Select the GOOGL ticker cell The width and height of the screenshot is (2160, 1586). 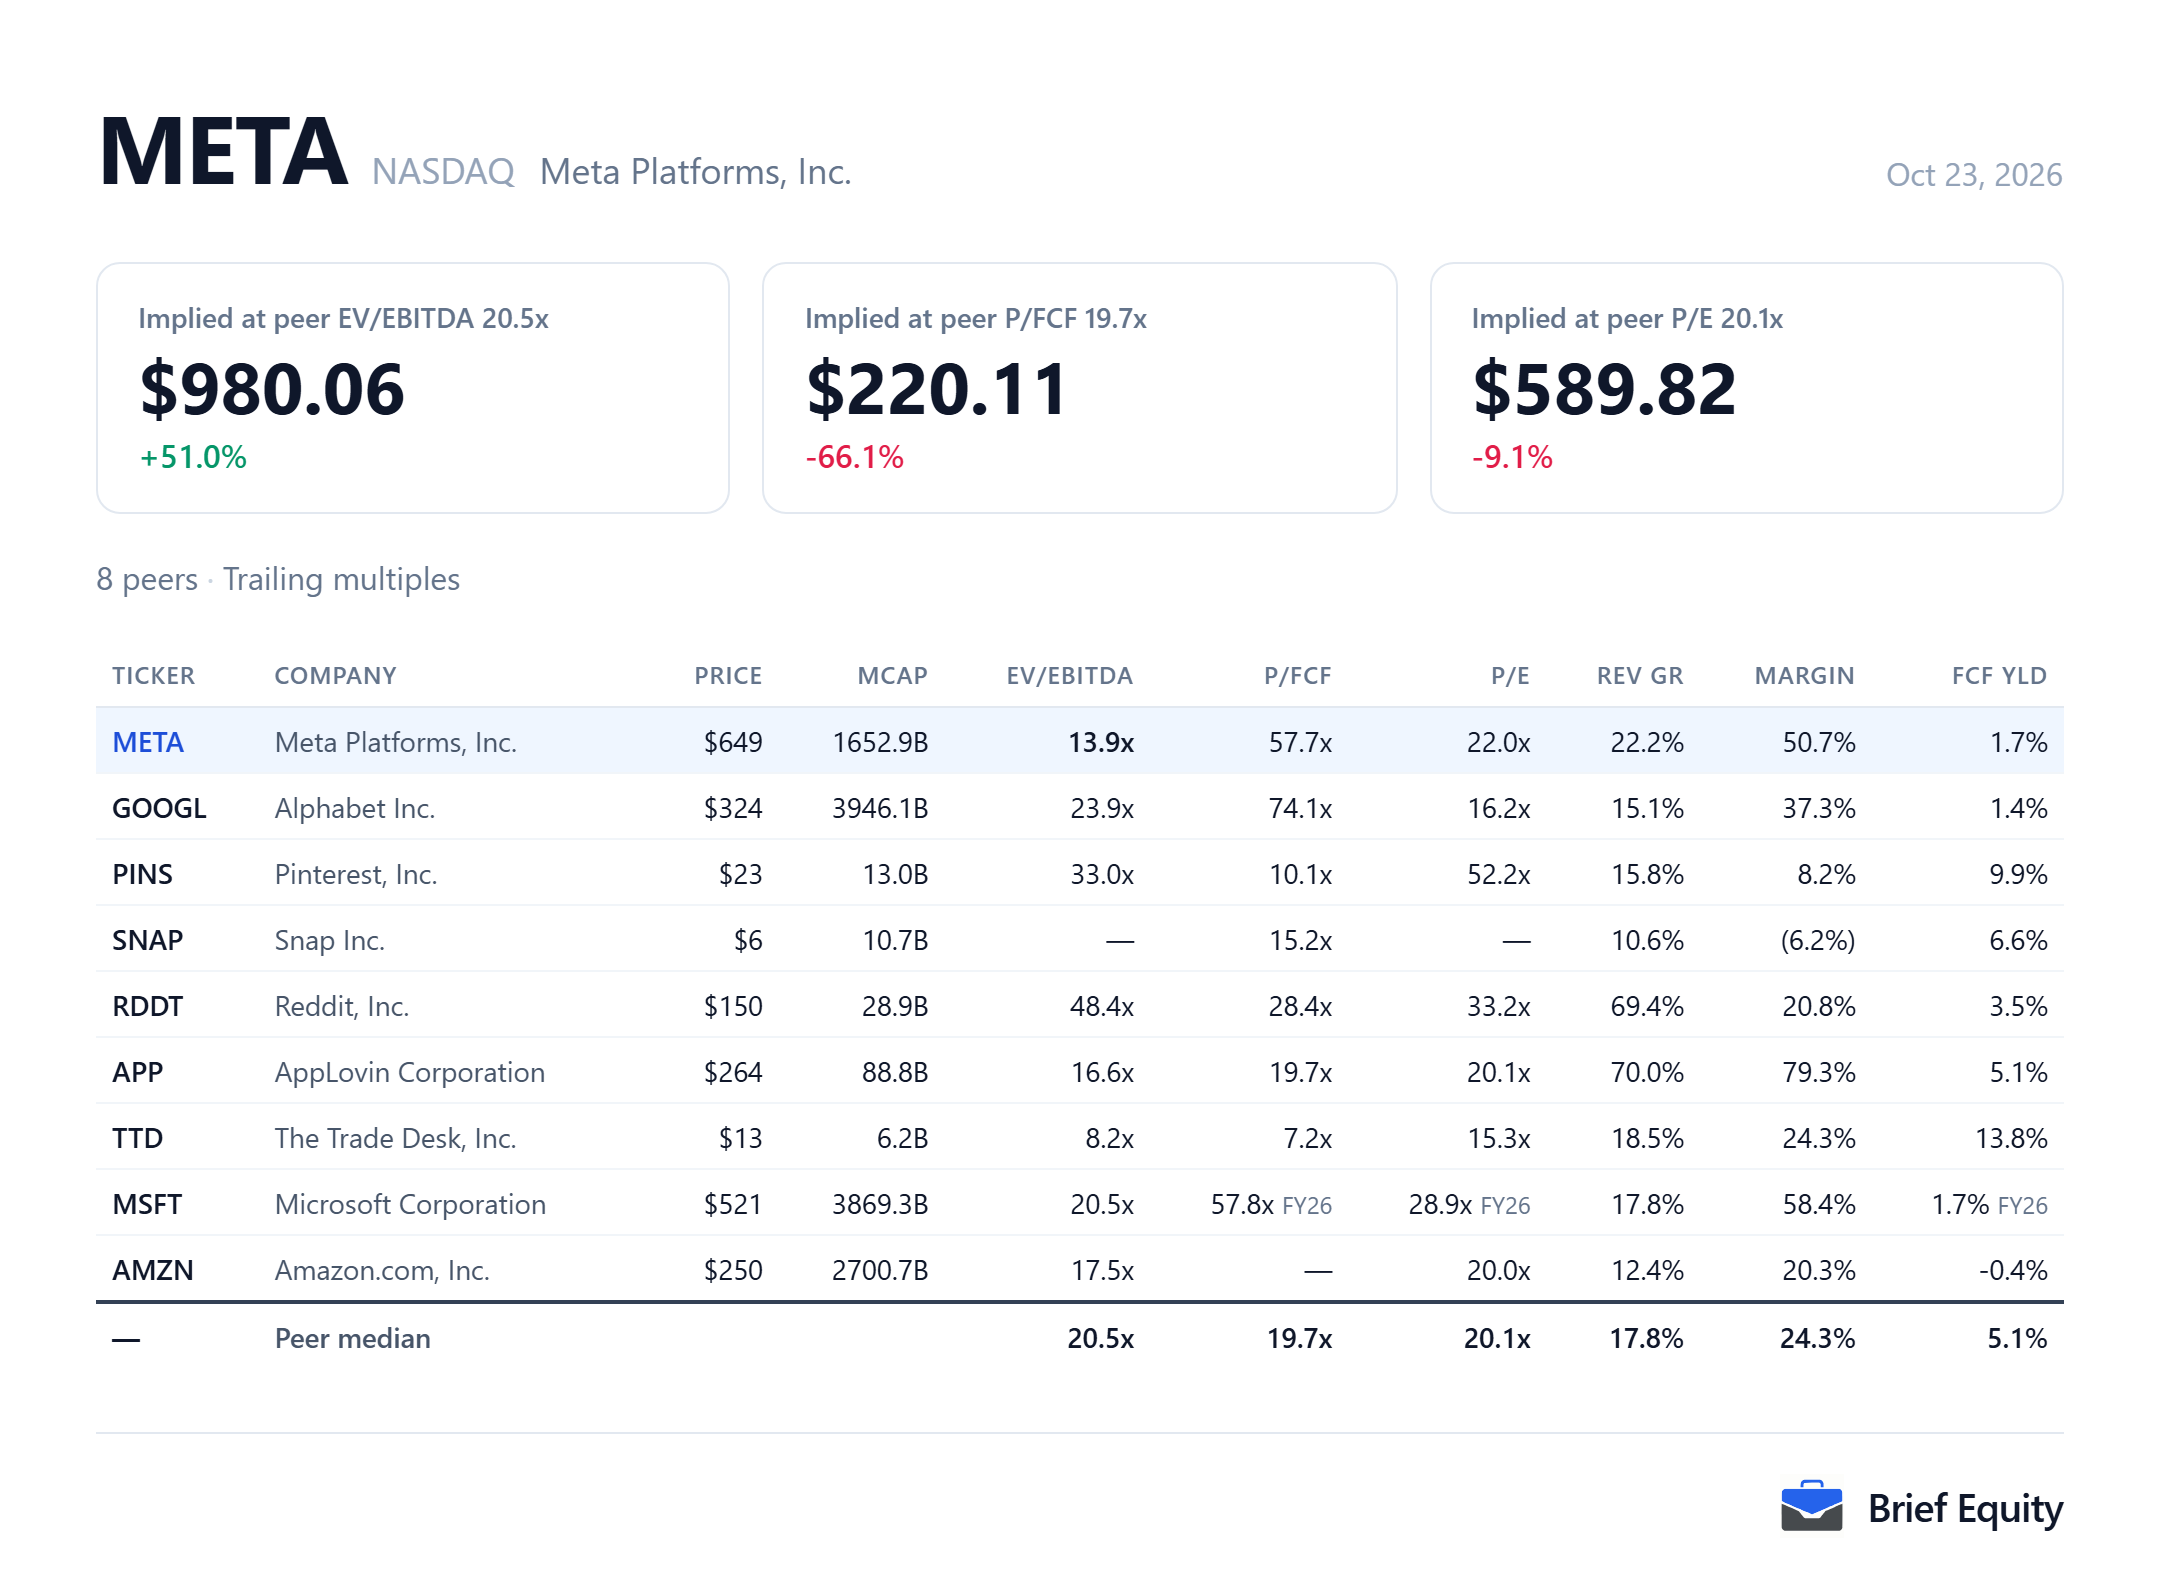159,808
